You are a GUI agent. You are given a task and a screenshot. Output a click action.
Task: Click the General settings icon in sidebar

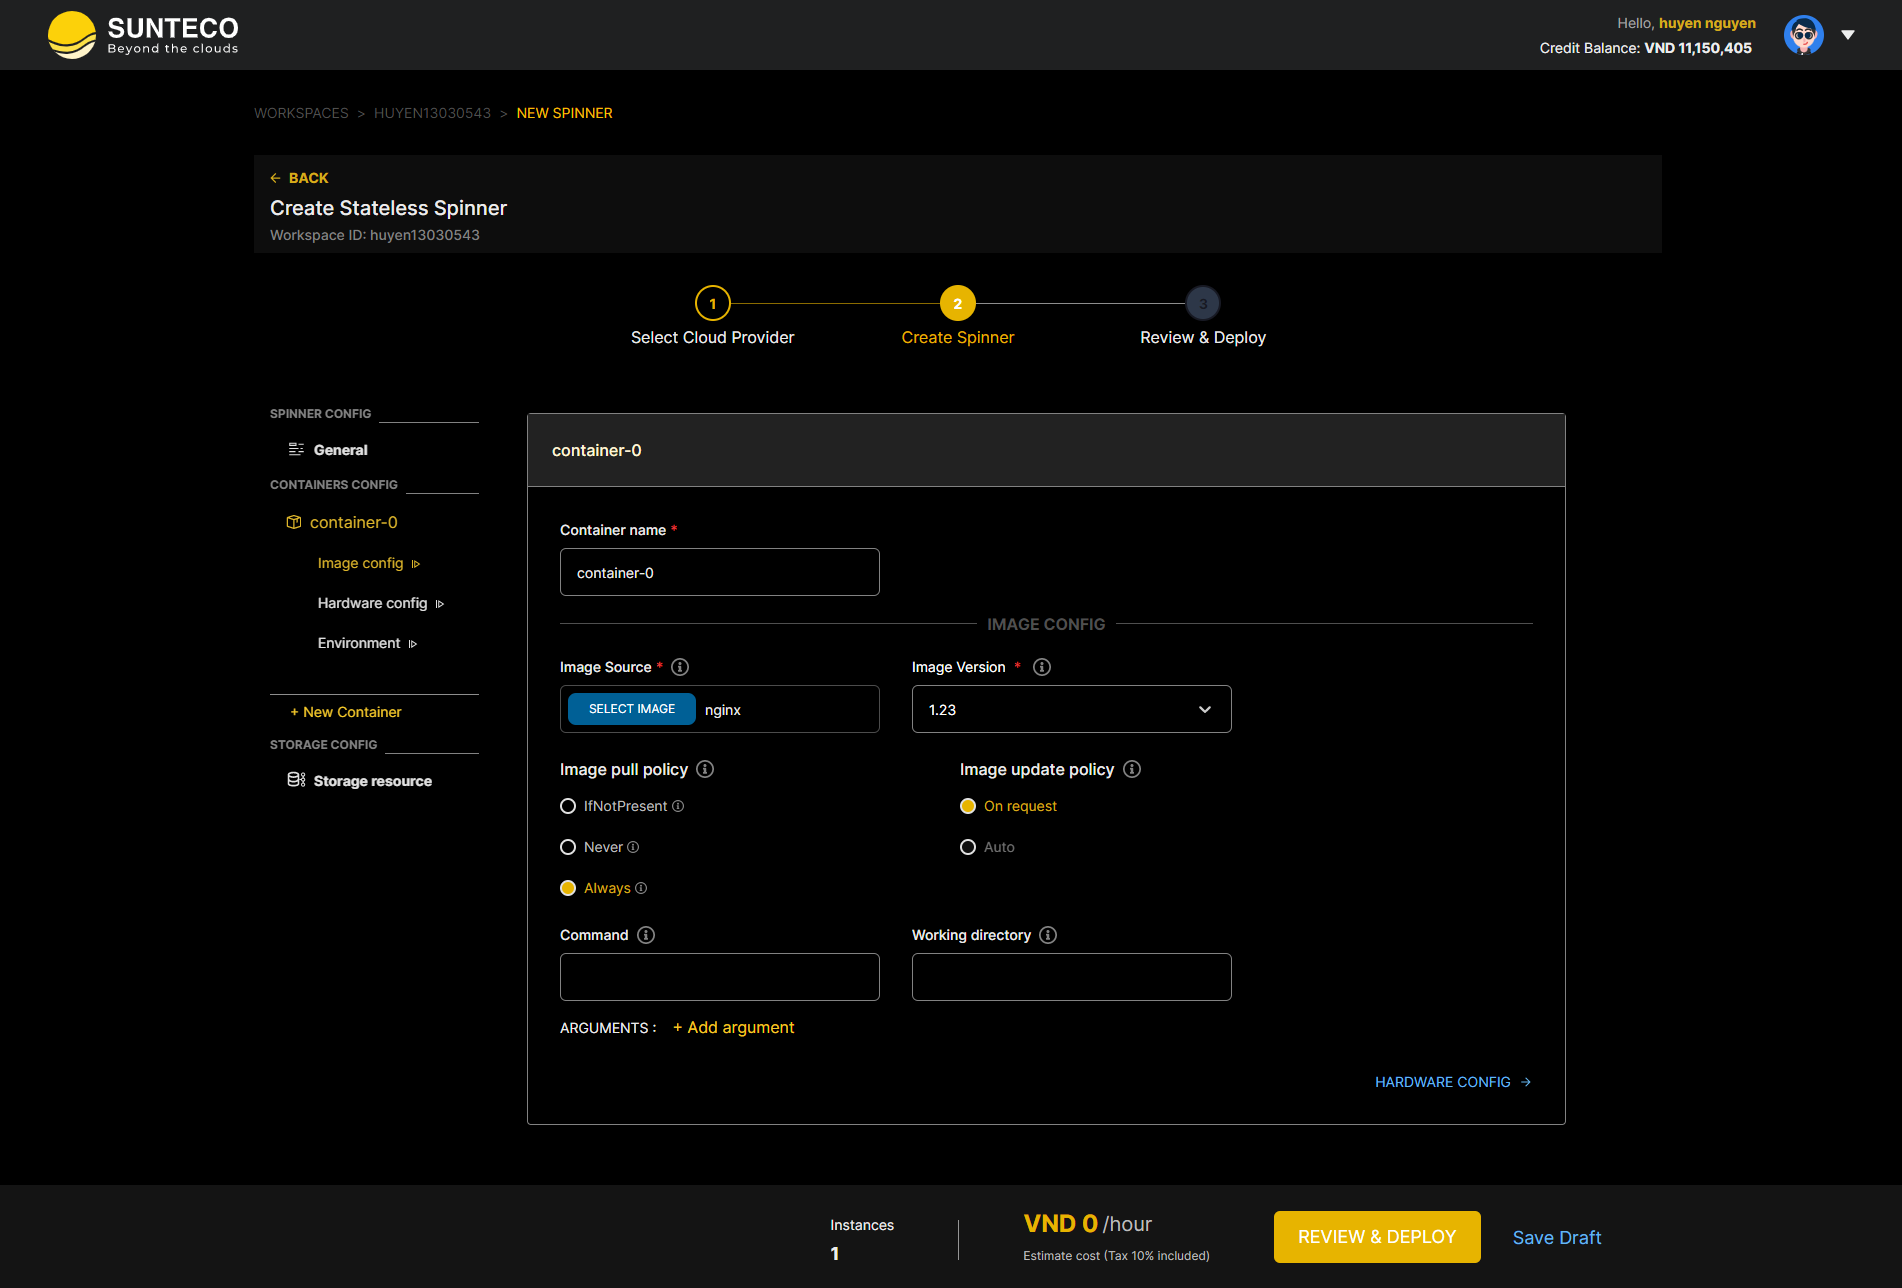tap(294, 449)
